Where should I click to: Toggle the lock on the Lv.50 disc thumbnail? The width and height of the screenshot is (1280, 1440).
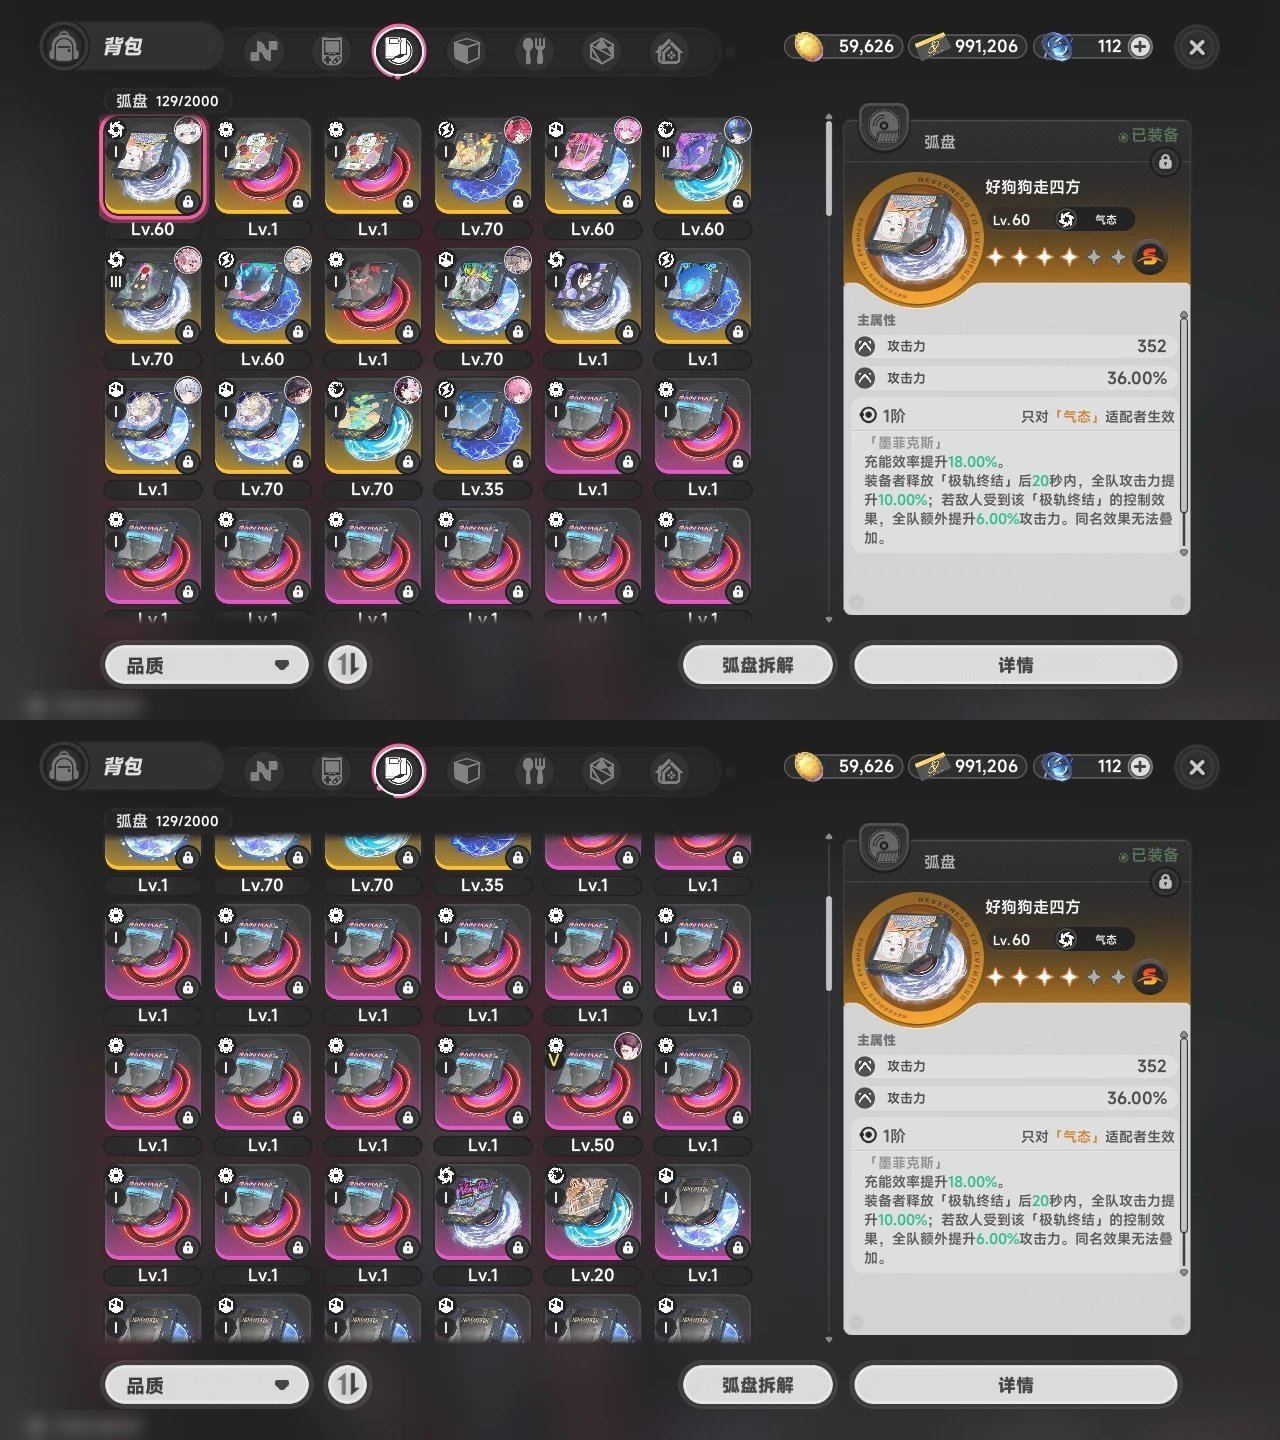[627, 1117]
